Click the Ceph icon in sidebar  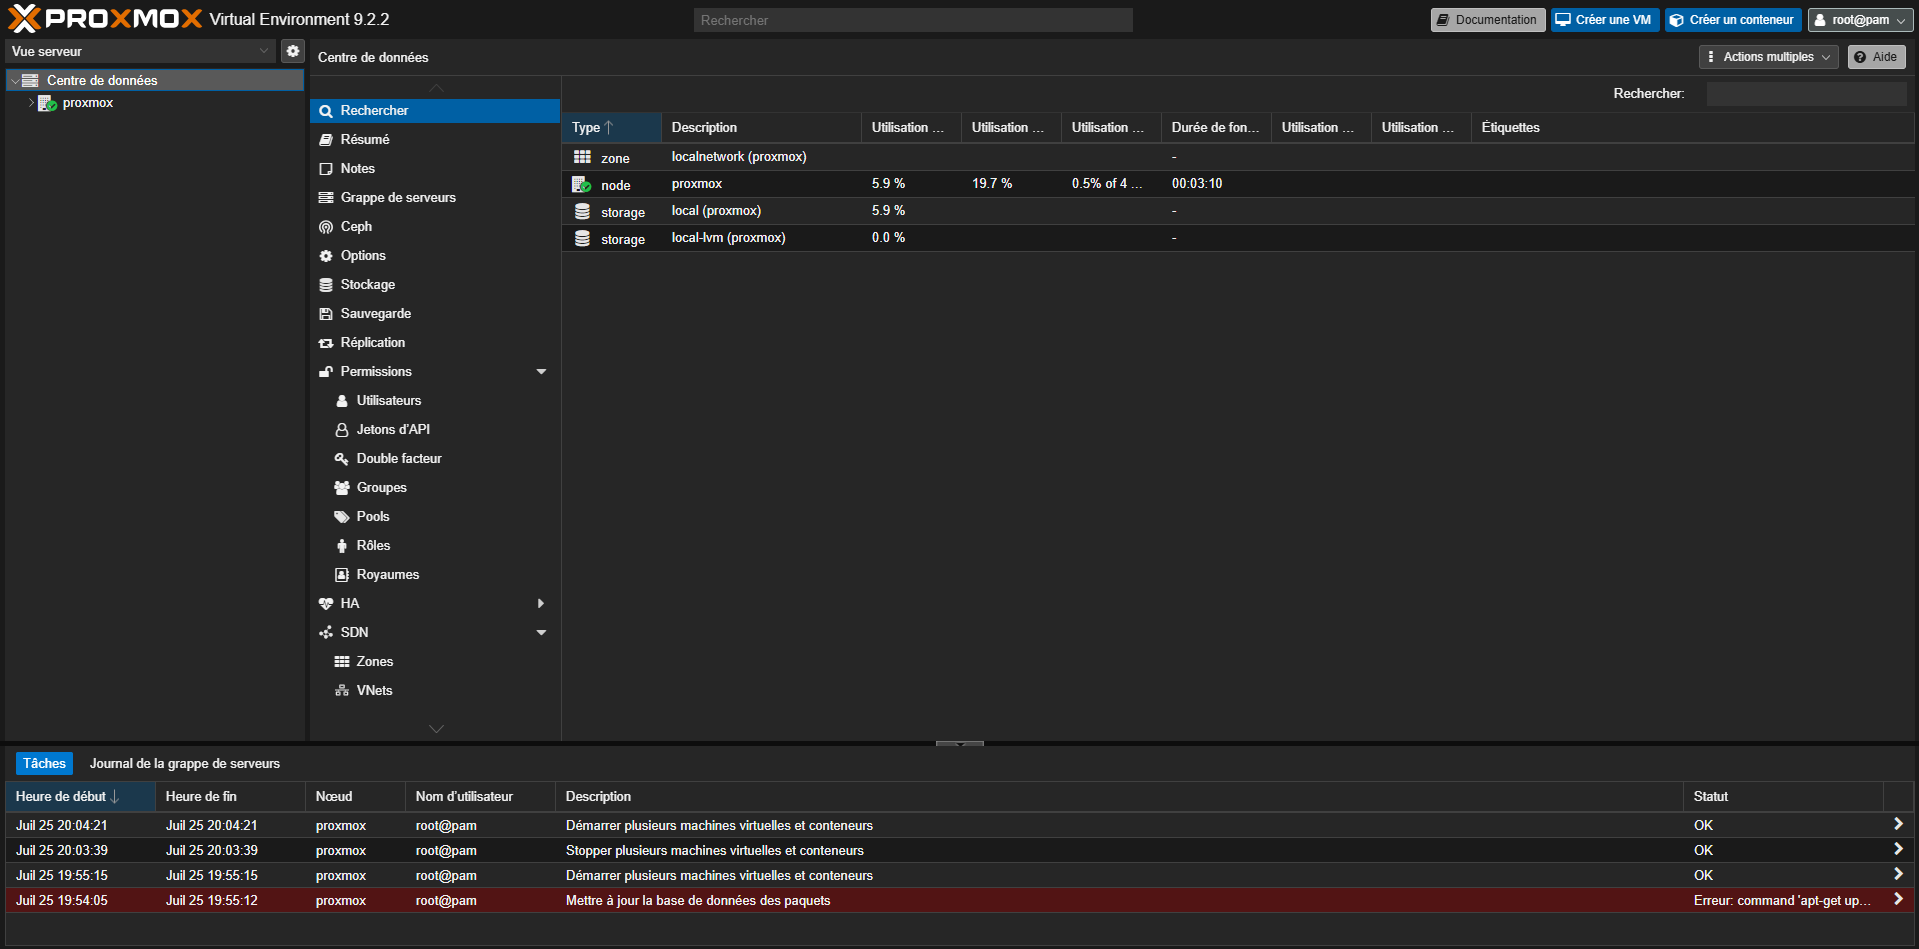click(x=326, y=227)
